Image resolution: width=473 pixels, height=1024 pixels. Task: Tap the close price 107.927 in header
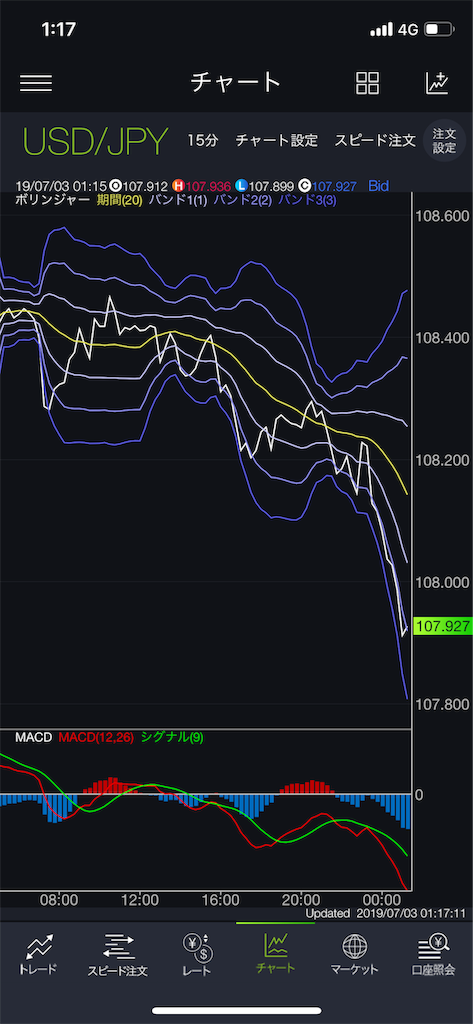[x=335, y=186]
